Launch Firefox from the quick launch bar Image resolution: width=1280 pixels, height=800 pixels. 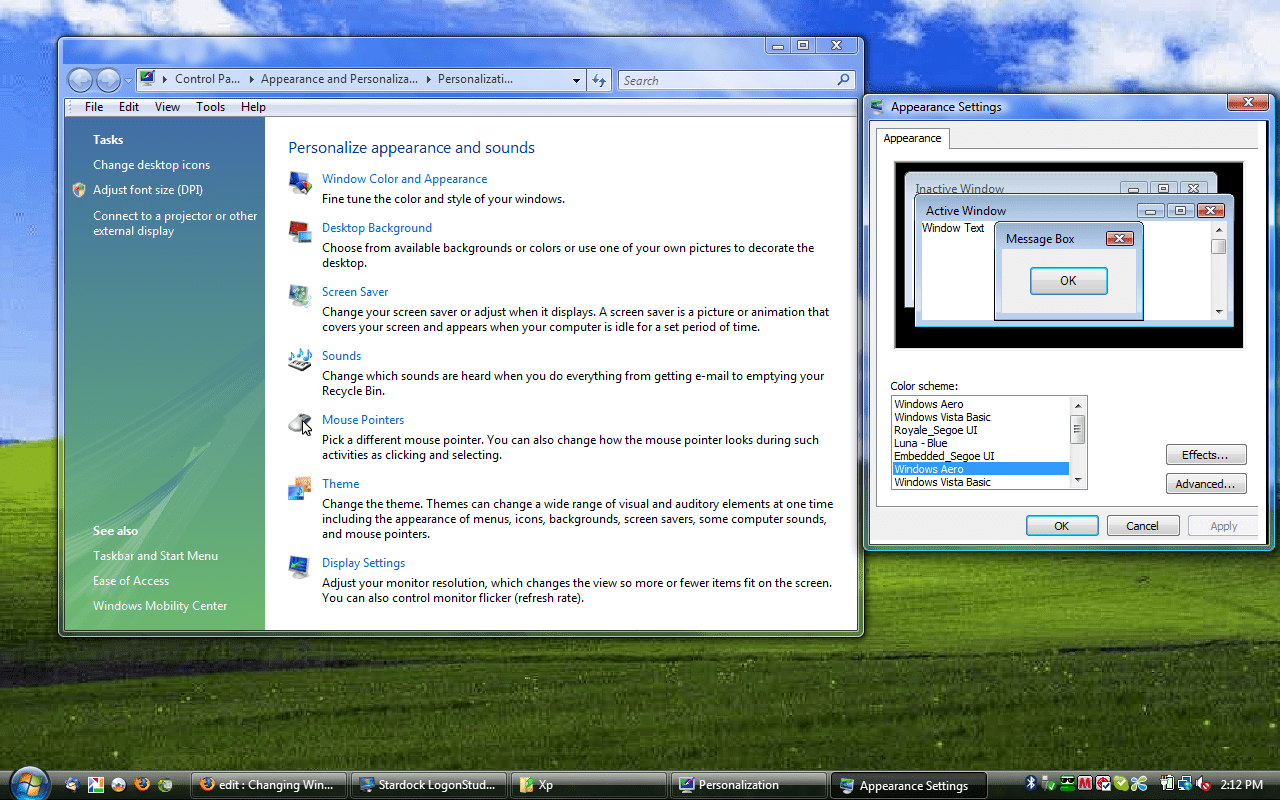pos(141,785)
